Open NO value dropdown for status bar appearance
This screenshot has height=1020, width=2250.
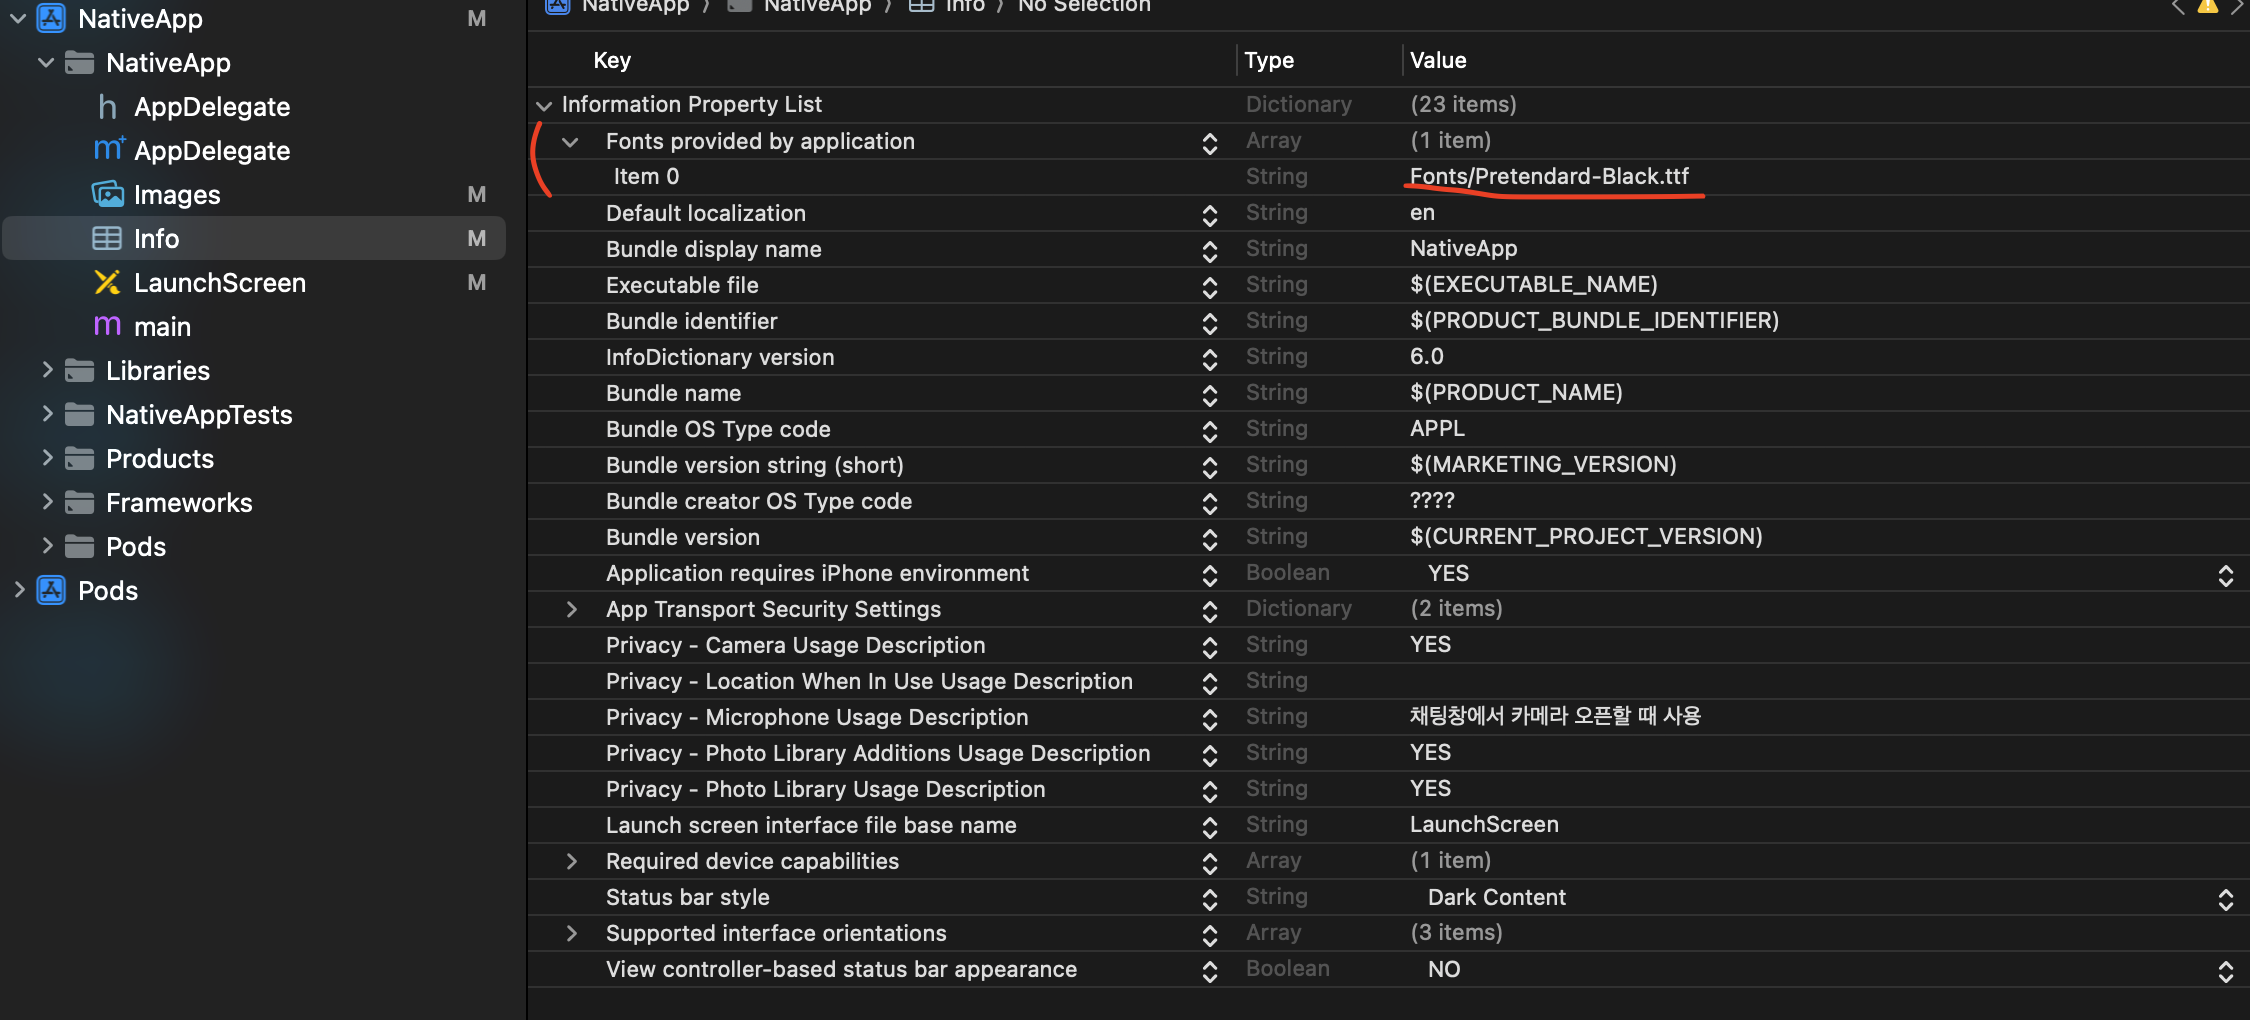coord(2225,971)
